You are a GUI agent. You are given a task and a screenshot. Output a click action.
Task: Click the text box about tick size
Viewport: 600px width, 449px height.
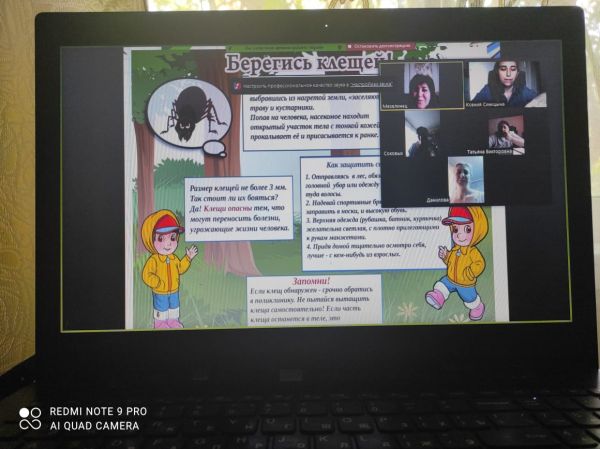[238, 208]
